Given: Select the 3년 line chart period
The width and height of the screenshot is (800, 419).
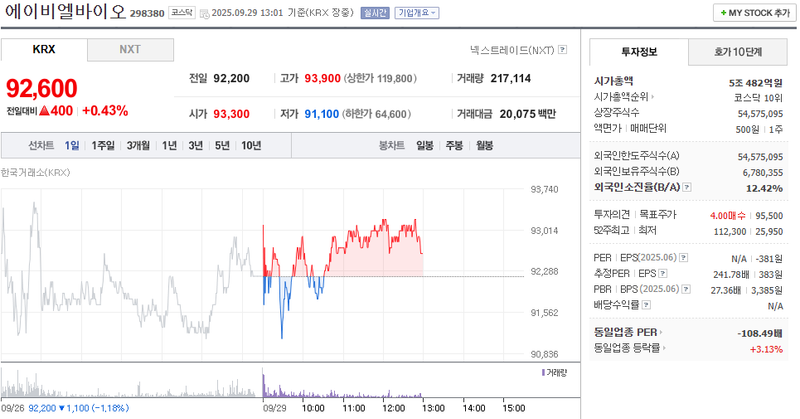Looking at the screenshot, I should click(x=196, y=146).
